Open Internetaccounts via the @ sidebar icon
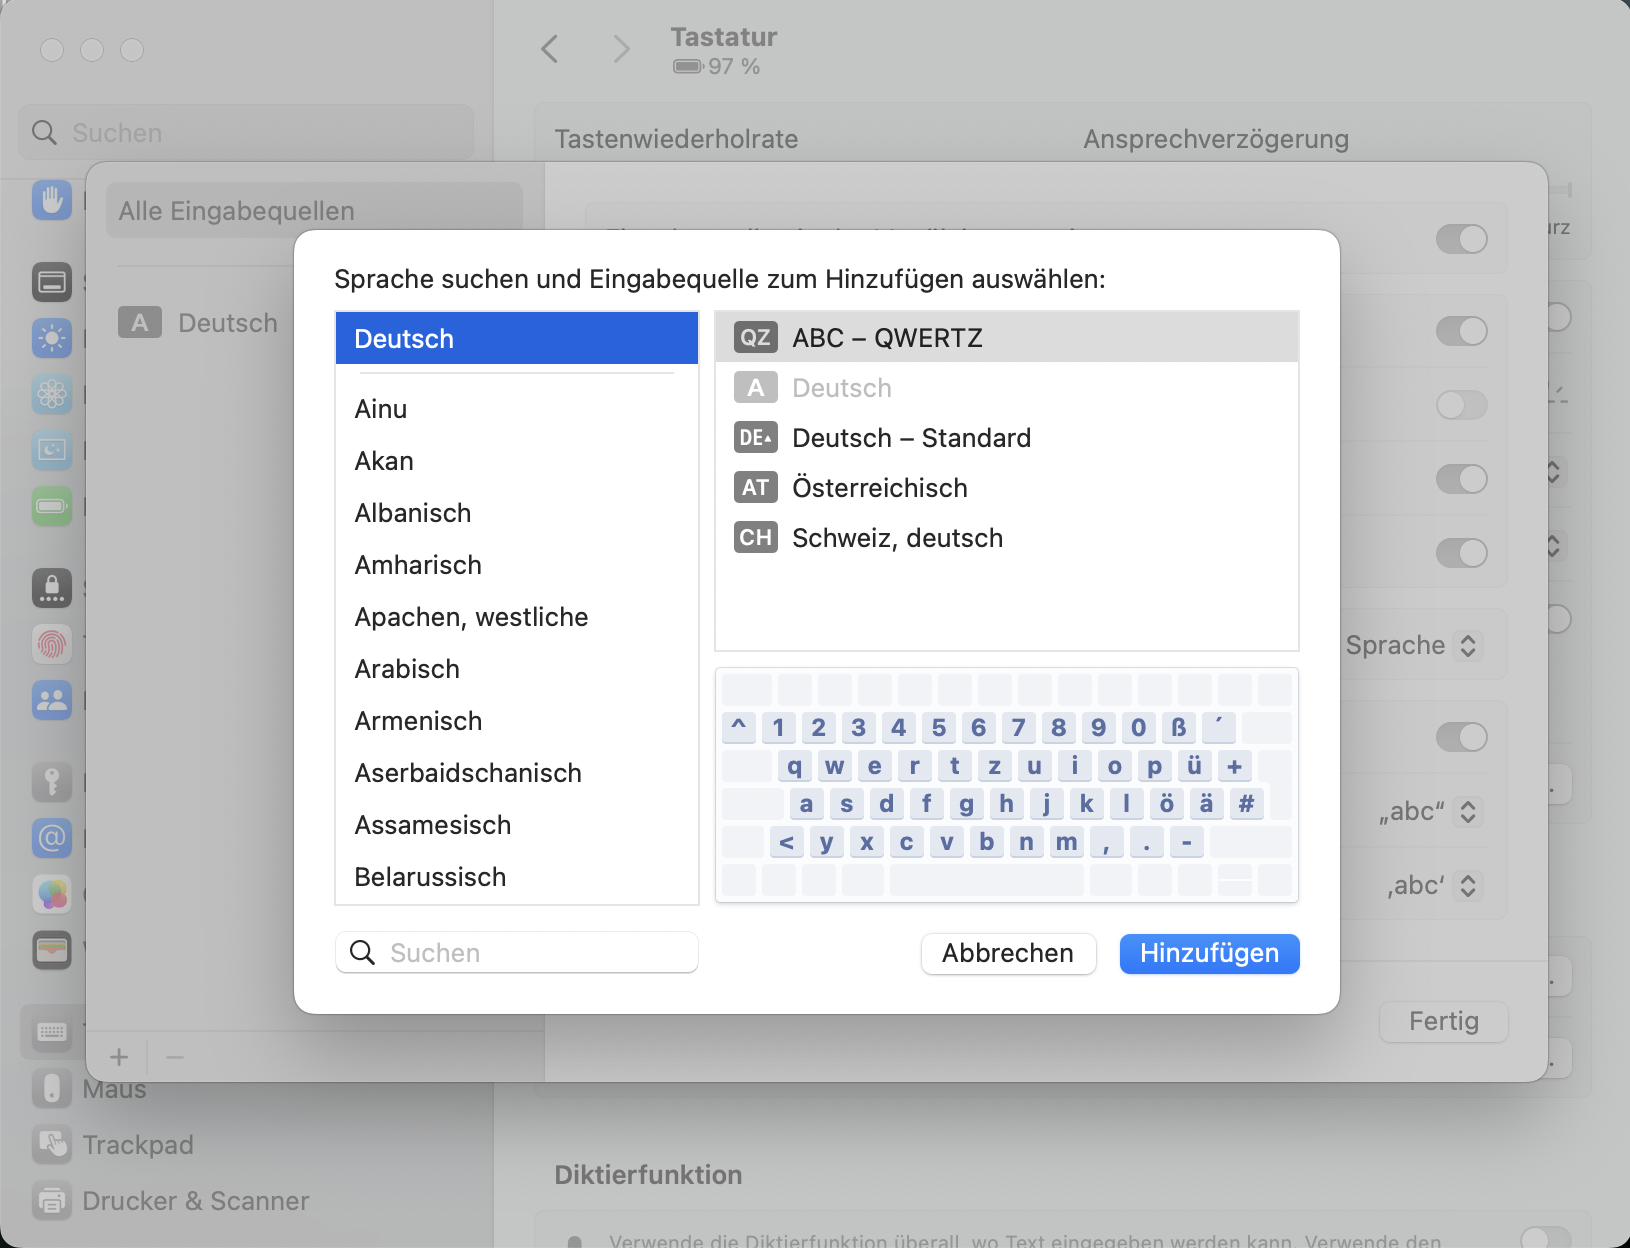1630x1248 pixels. 52,838
